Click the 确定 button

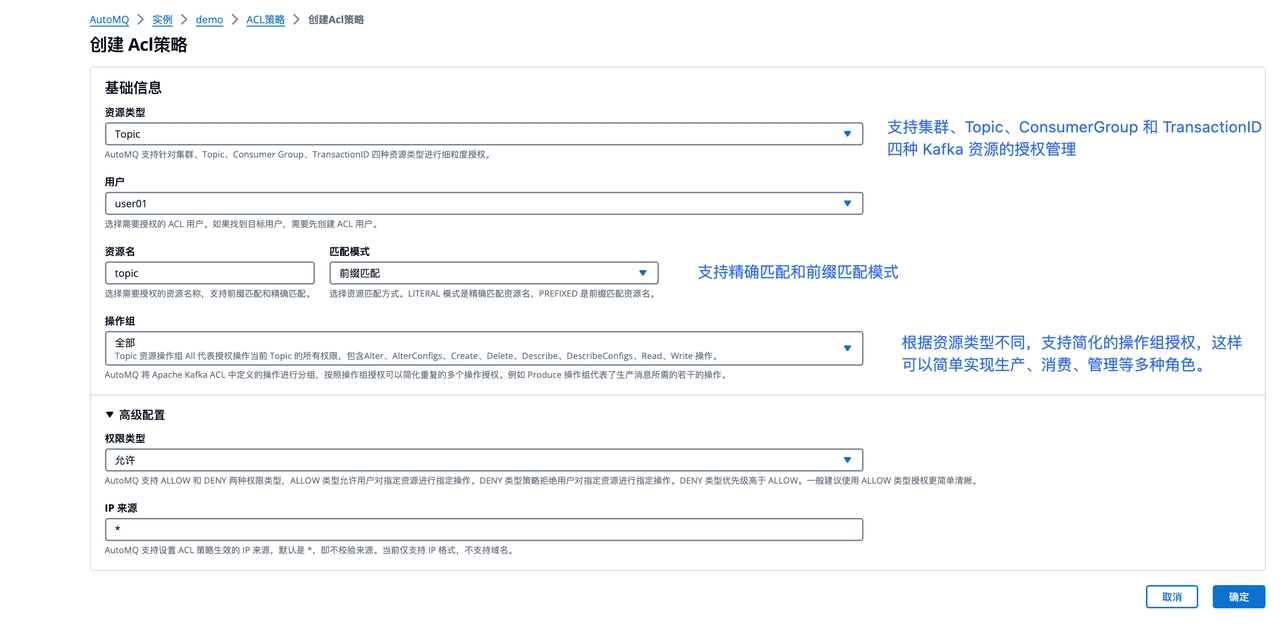(1238, 597)
